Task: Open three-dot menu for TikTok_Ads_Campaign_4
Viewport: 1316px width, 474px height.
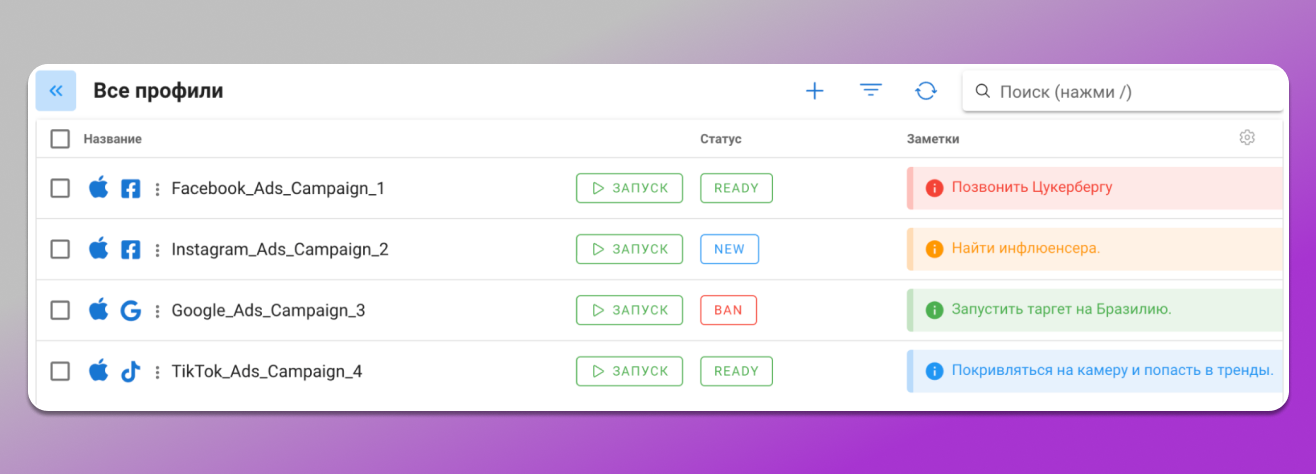Action: [x=157, y=372]
